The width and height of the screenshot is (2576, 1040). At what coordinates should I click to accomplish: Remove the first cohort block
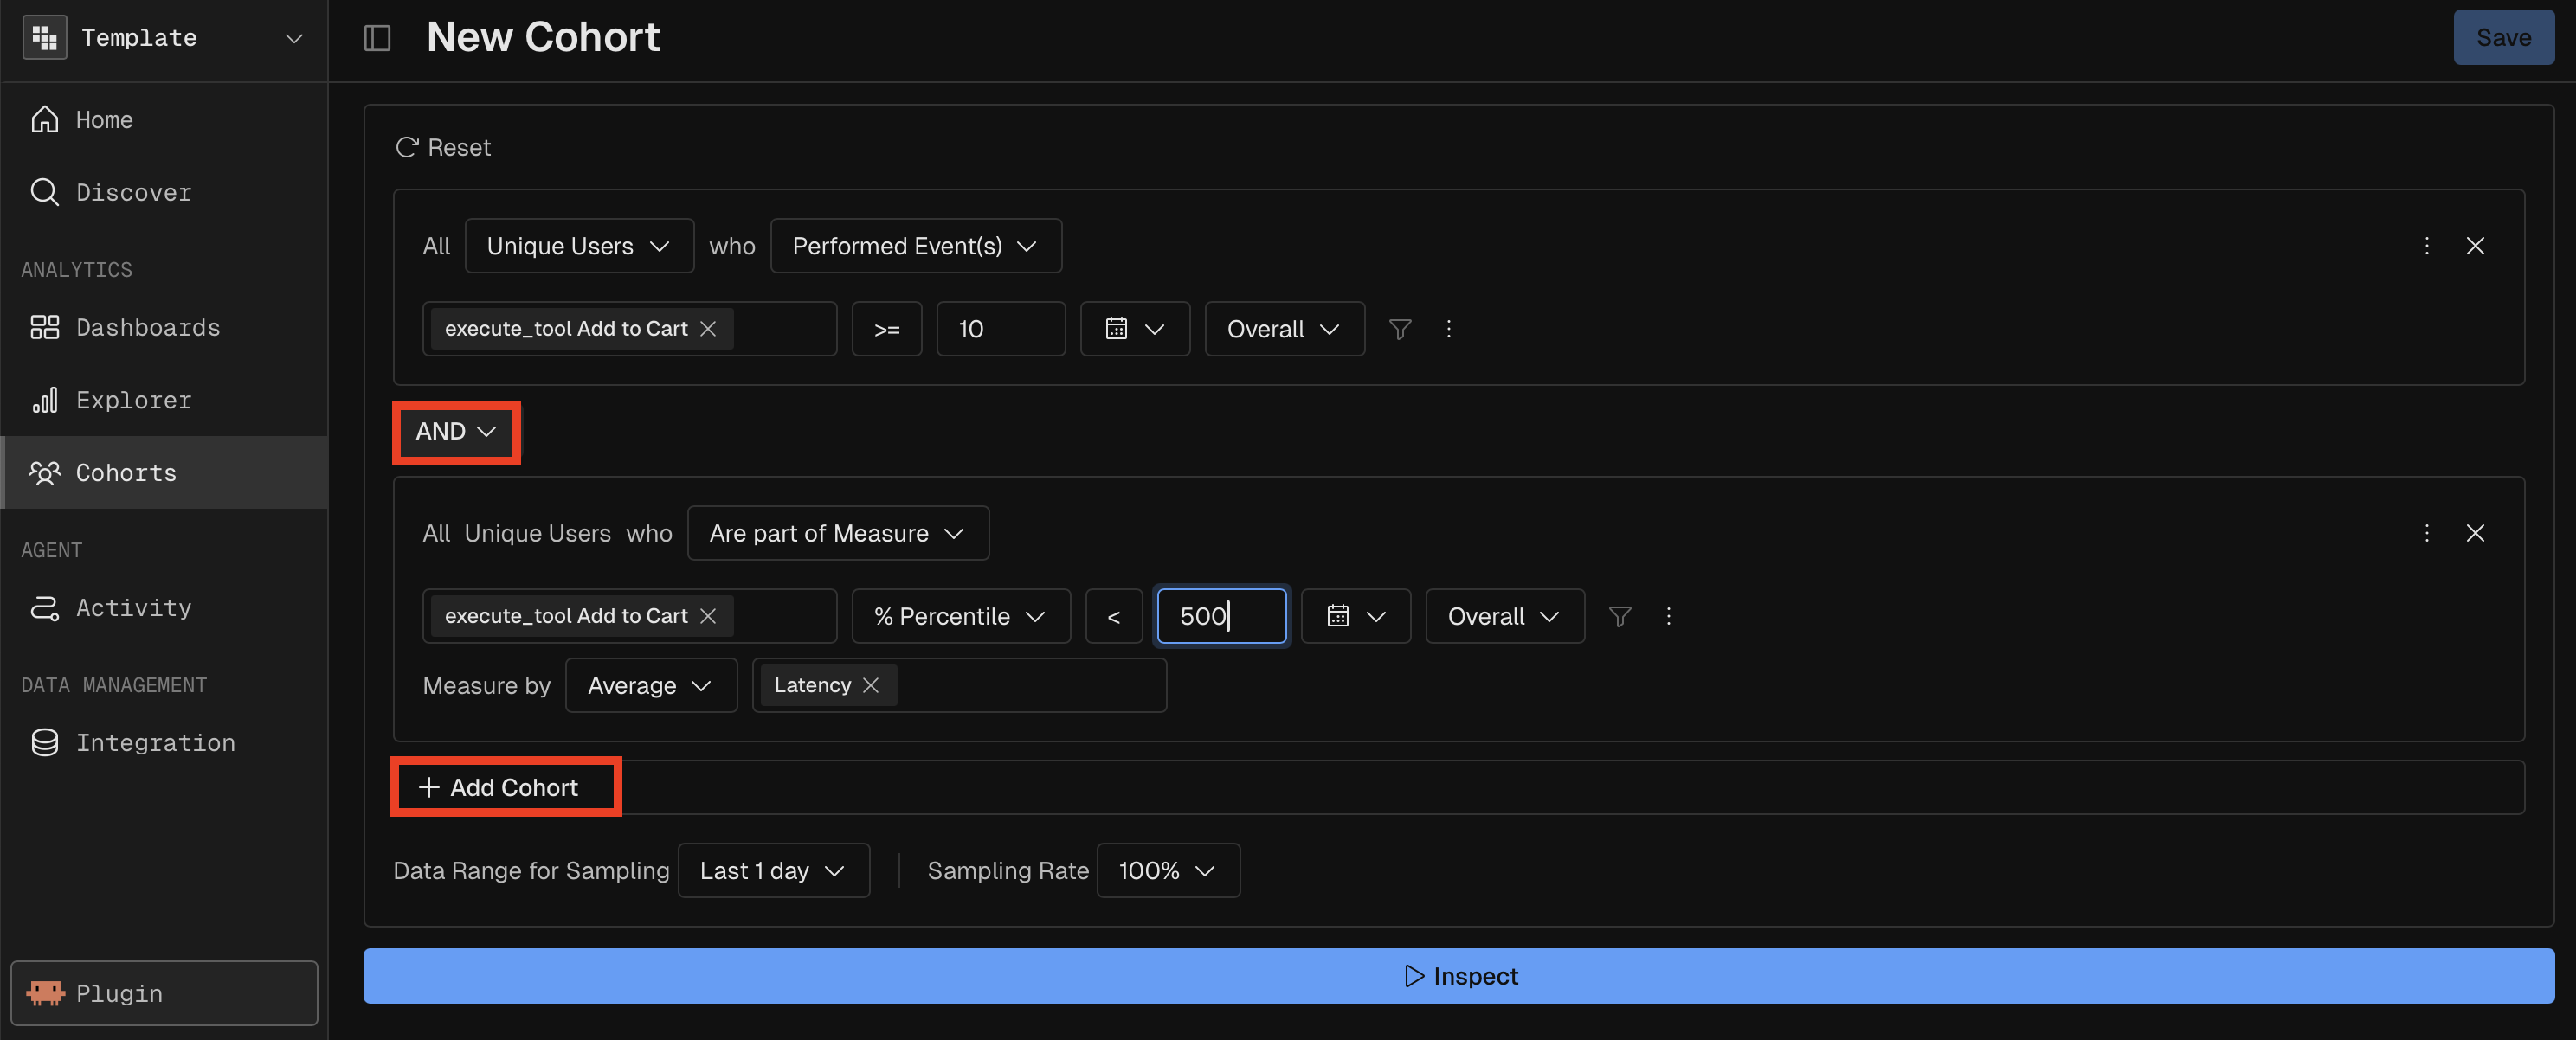(2475, 246)
